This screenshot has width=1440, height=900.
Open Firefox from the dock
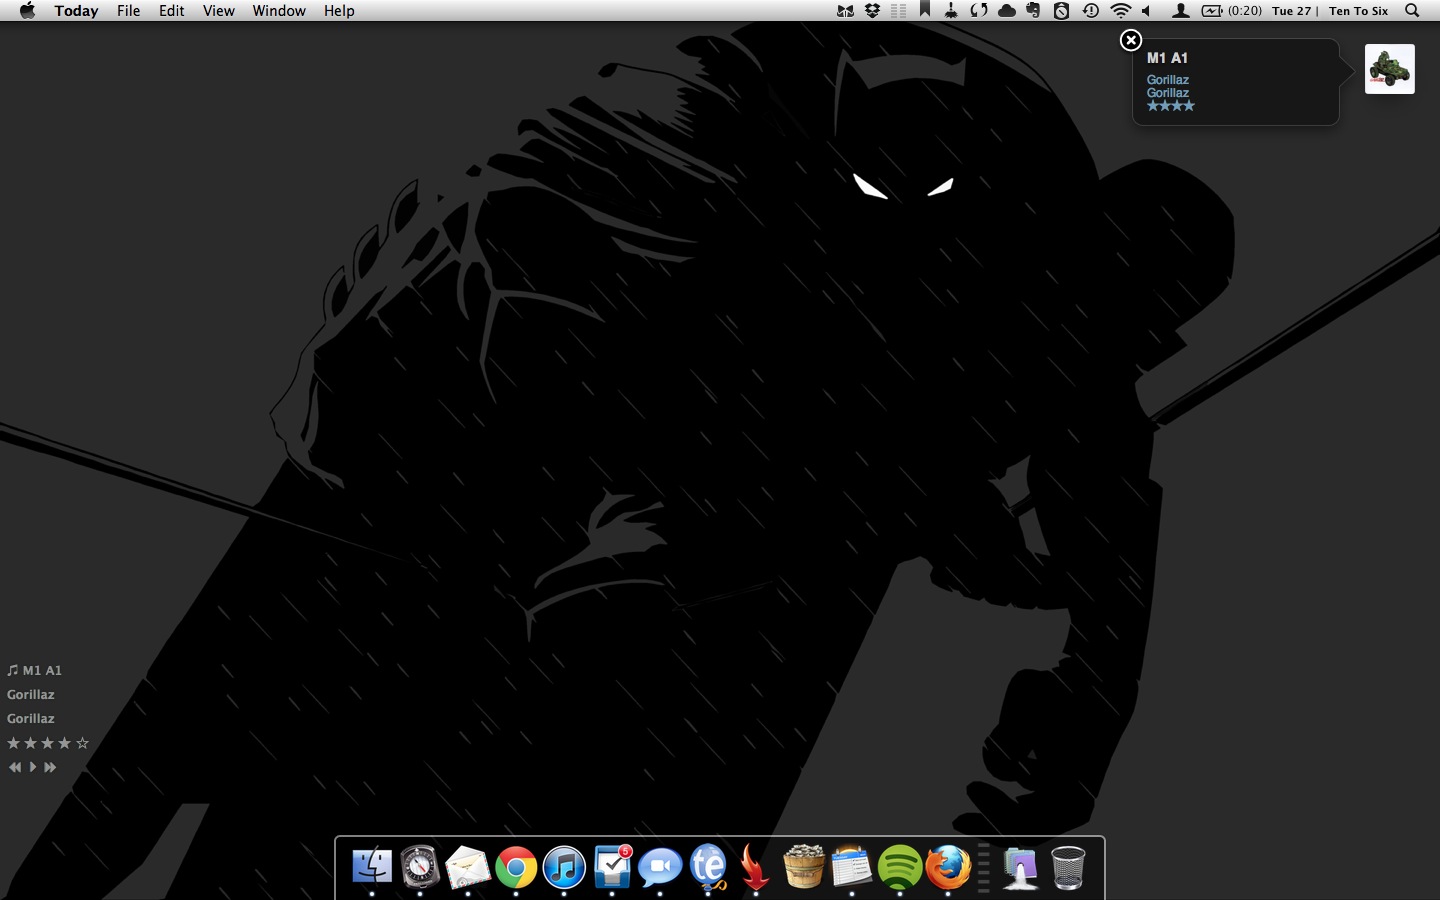948,867
